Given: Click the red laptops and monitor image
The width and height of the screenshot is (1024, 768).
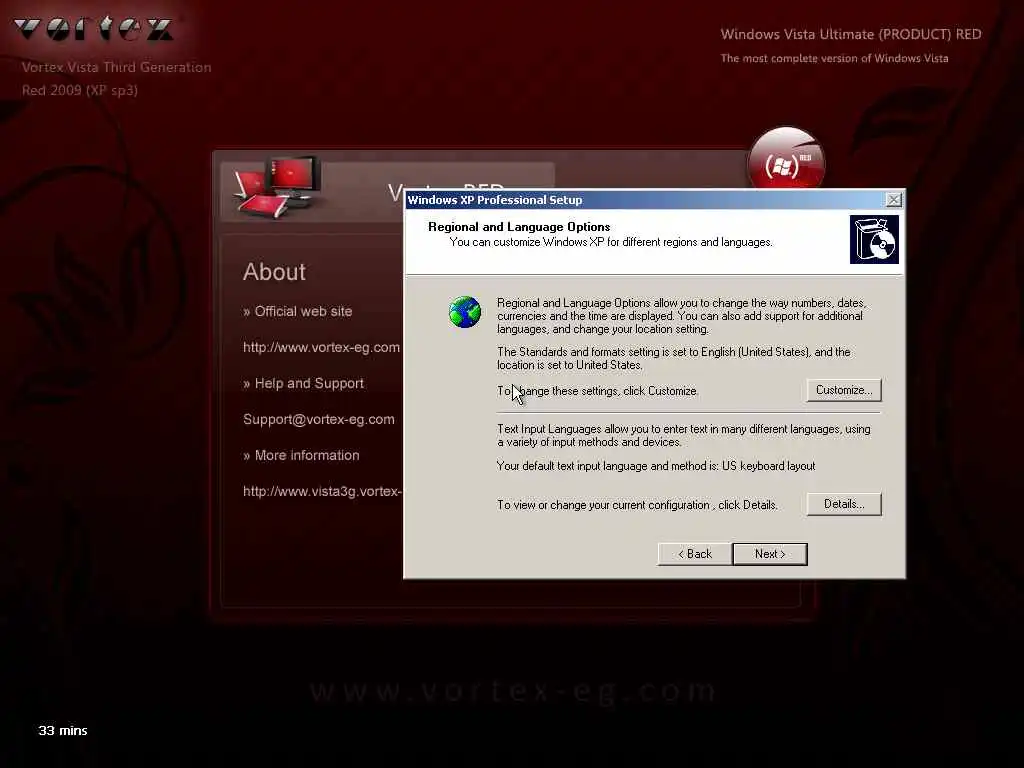Looking at the screenshot, I should [278, 187].
